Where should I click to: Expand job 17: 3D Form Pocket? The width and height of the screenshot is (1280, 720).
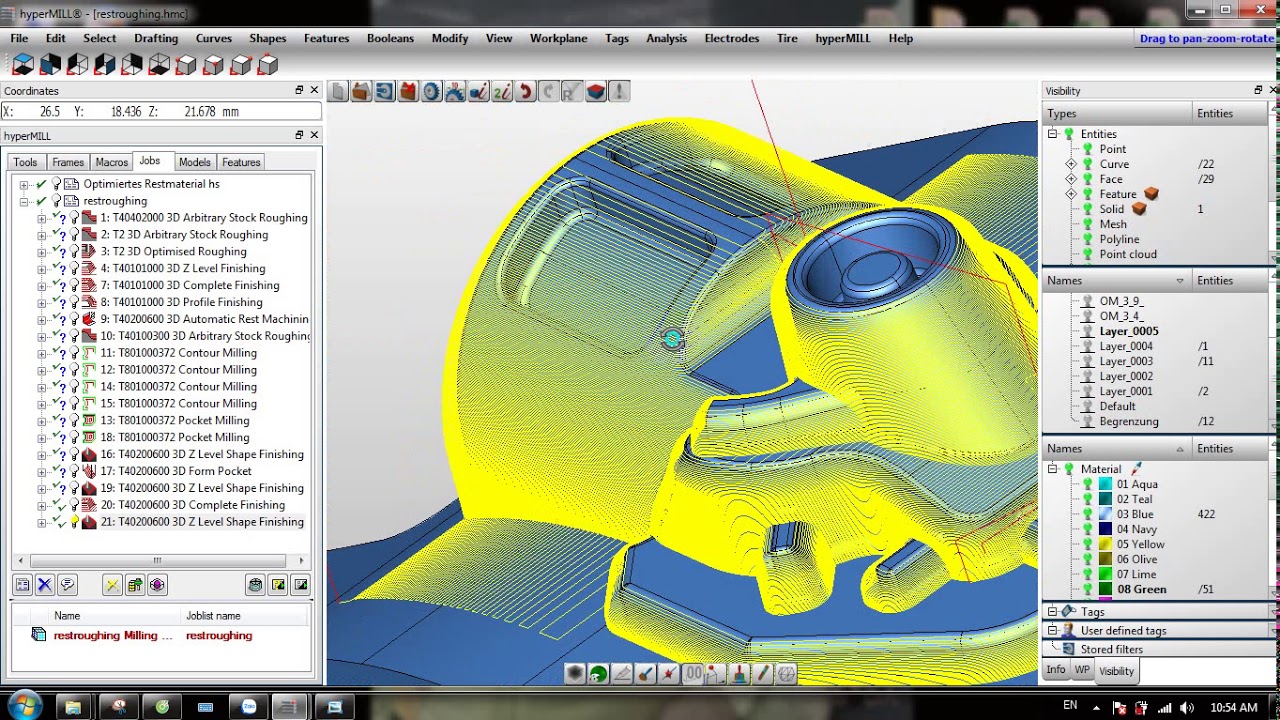41,471
